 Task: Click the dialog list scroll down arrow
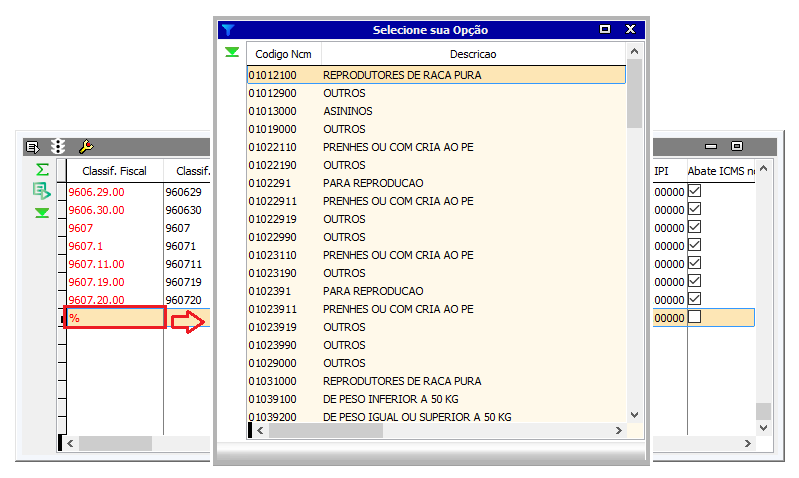(634, 415)
